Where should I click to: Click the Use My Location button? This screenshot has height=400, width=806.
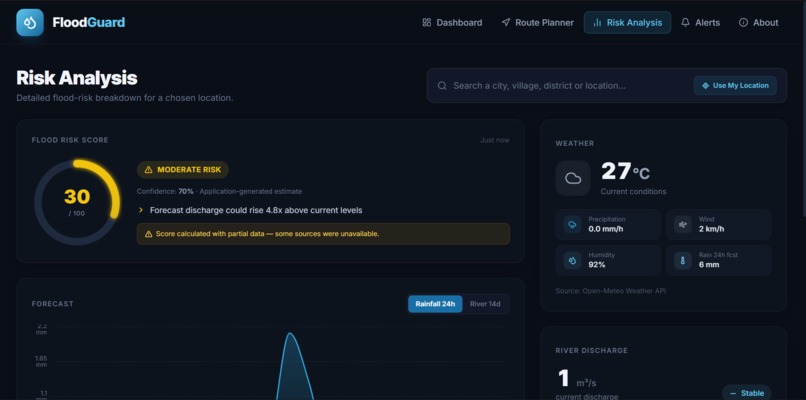coord(735,86)
